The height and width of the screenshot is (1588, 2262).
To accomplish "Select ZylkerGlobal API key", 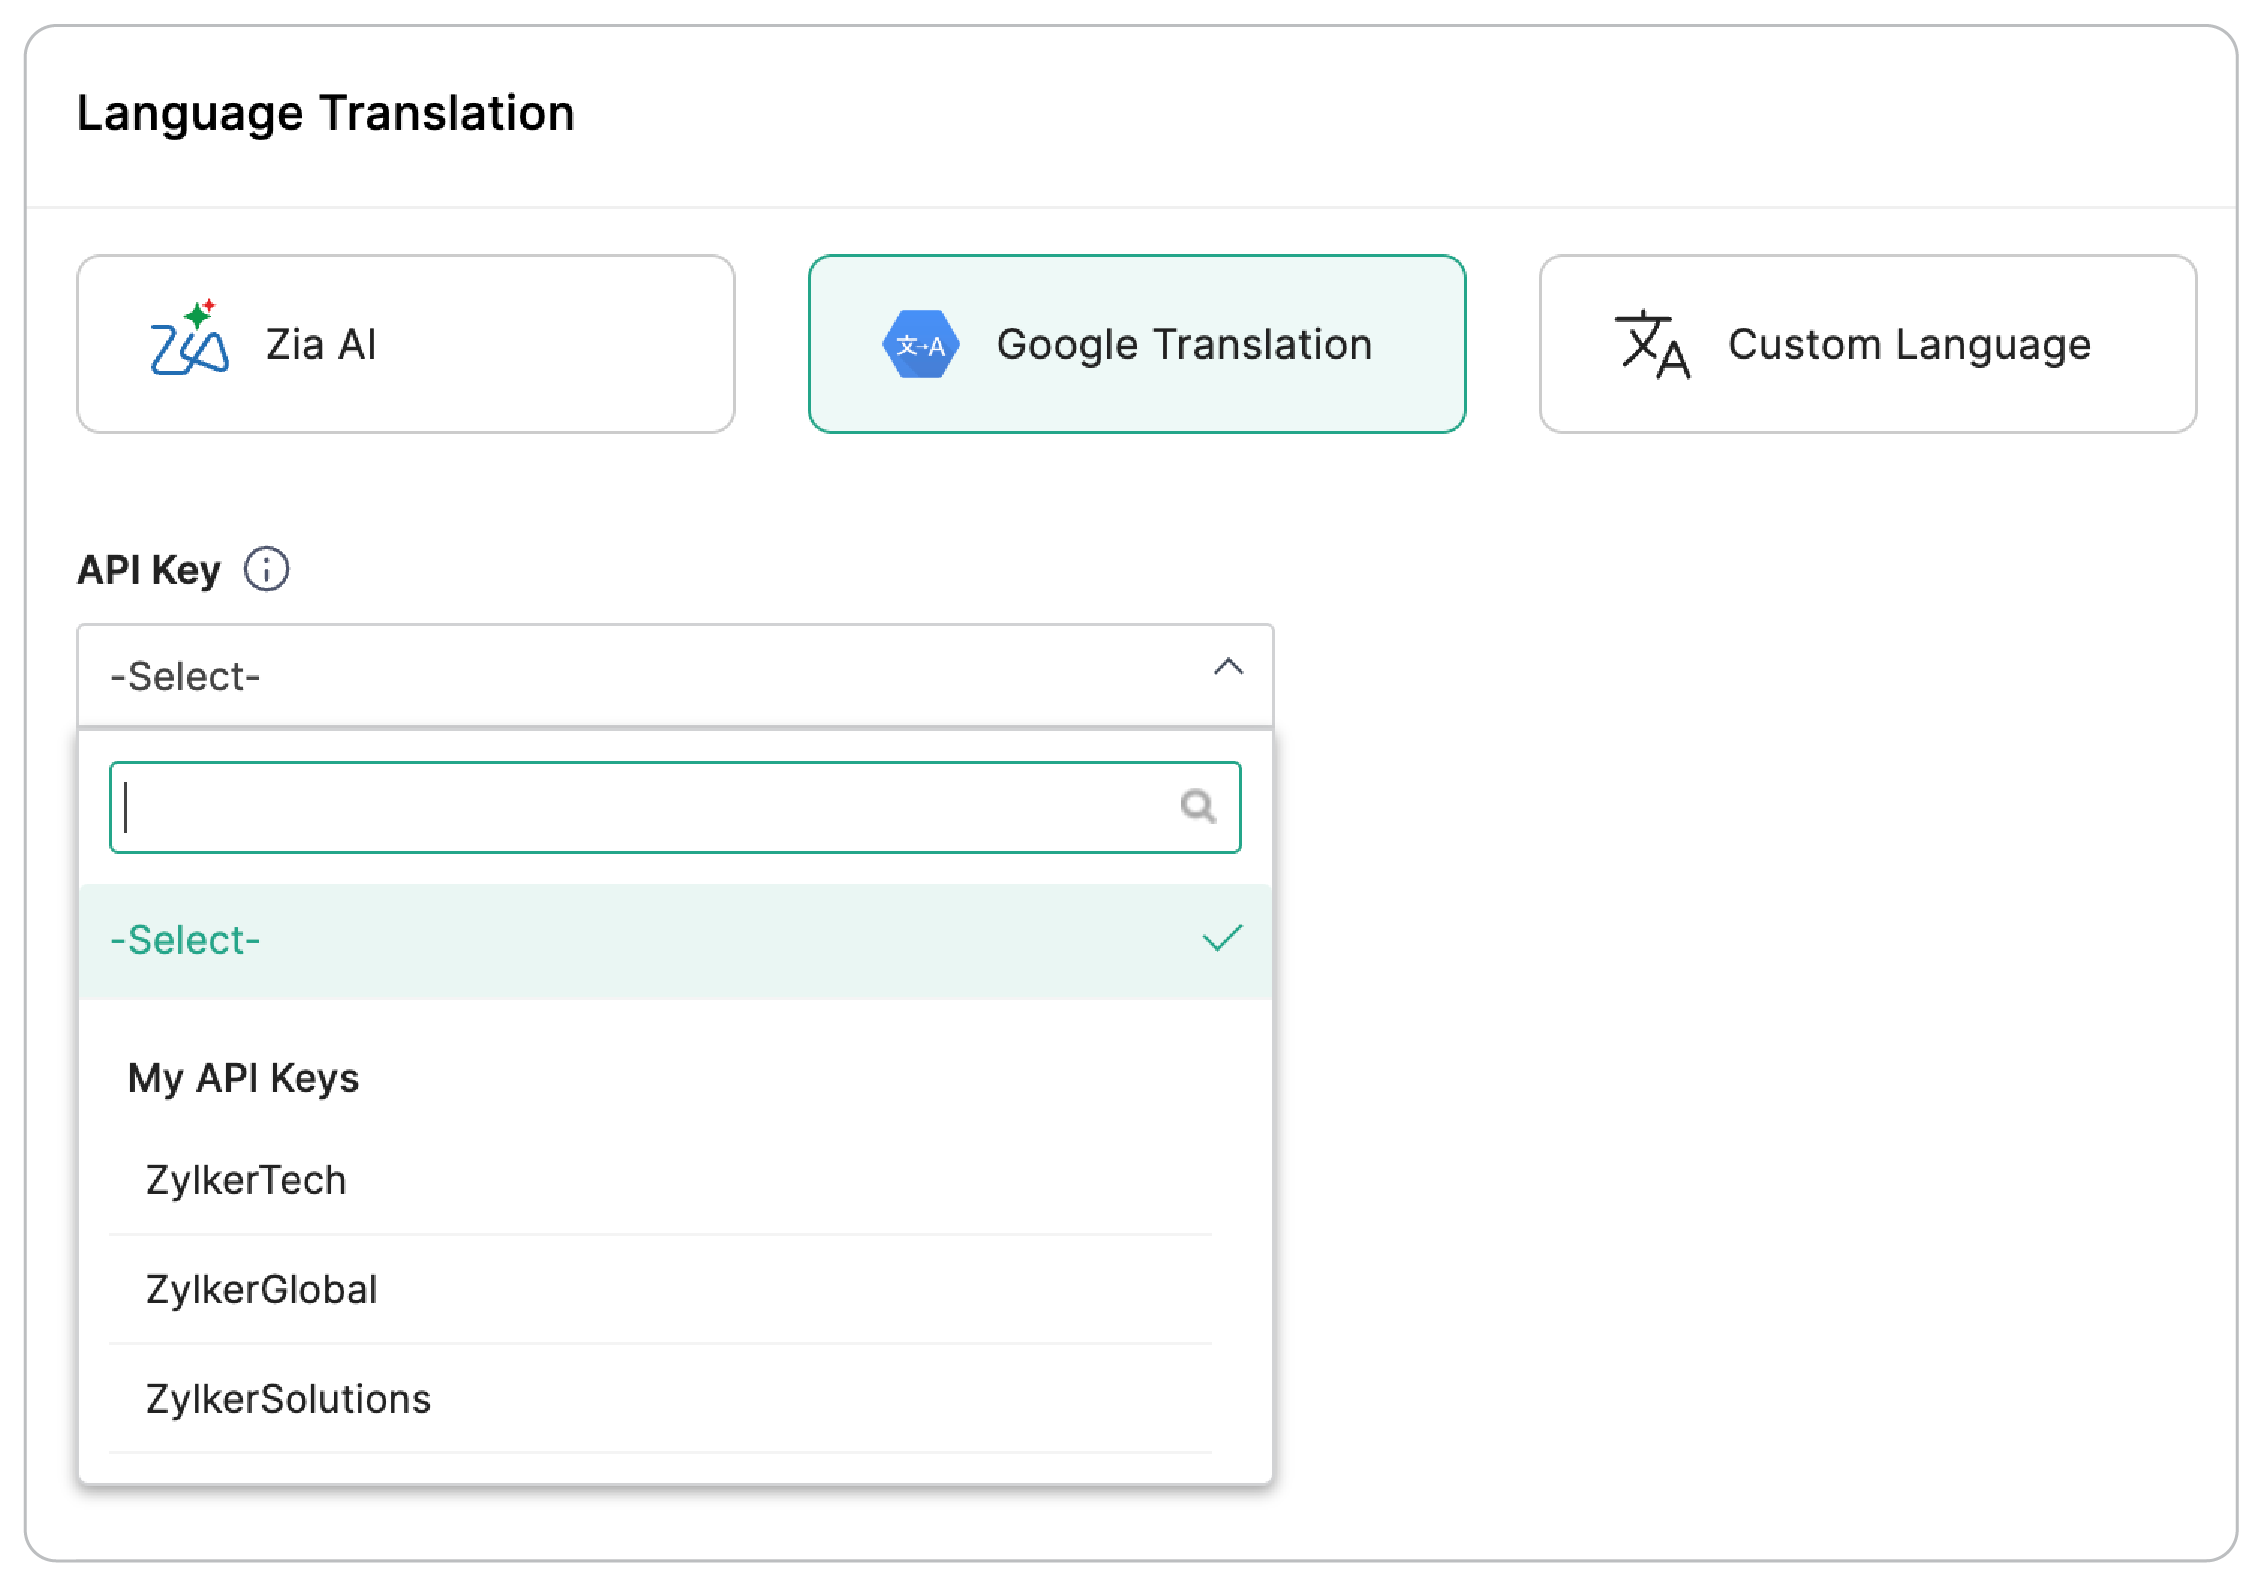I will (660, 1290).
